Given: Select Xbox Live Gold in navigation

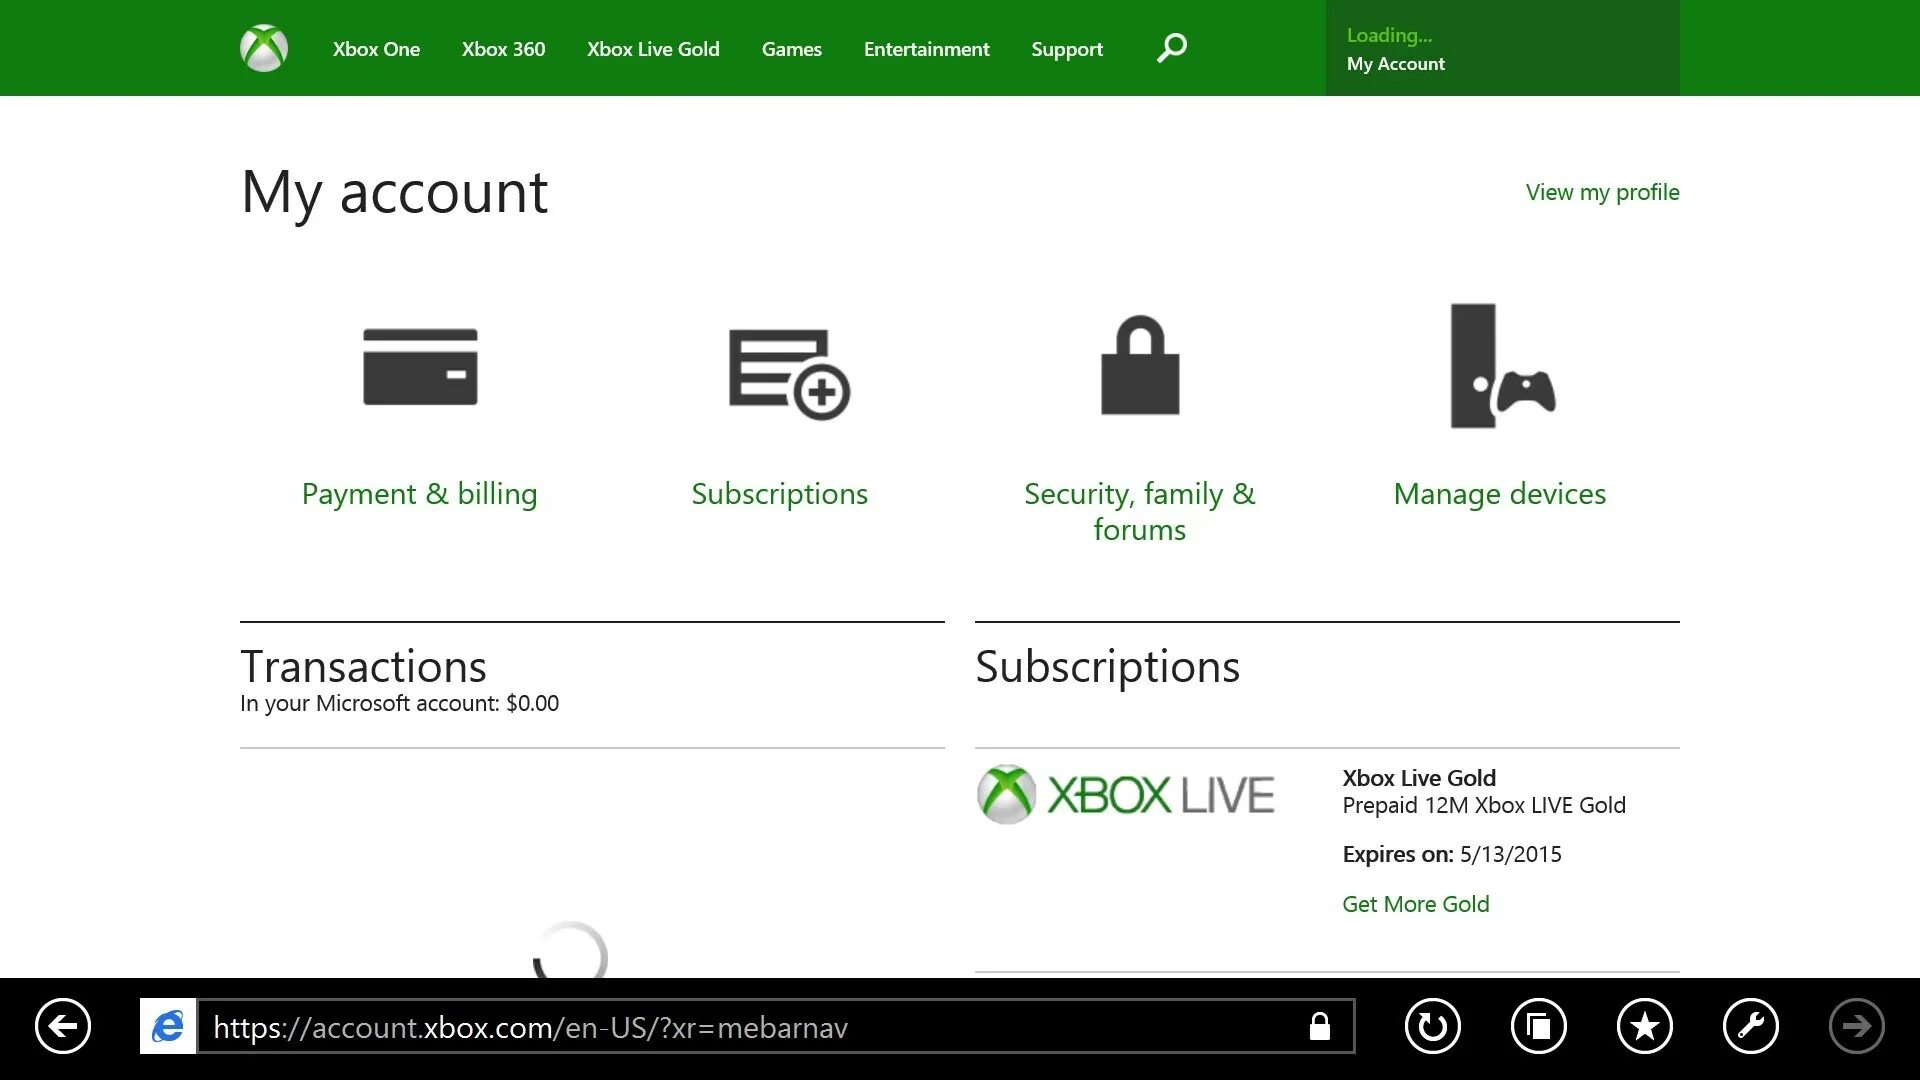Looking at the screenshot, I should 653,49.
